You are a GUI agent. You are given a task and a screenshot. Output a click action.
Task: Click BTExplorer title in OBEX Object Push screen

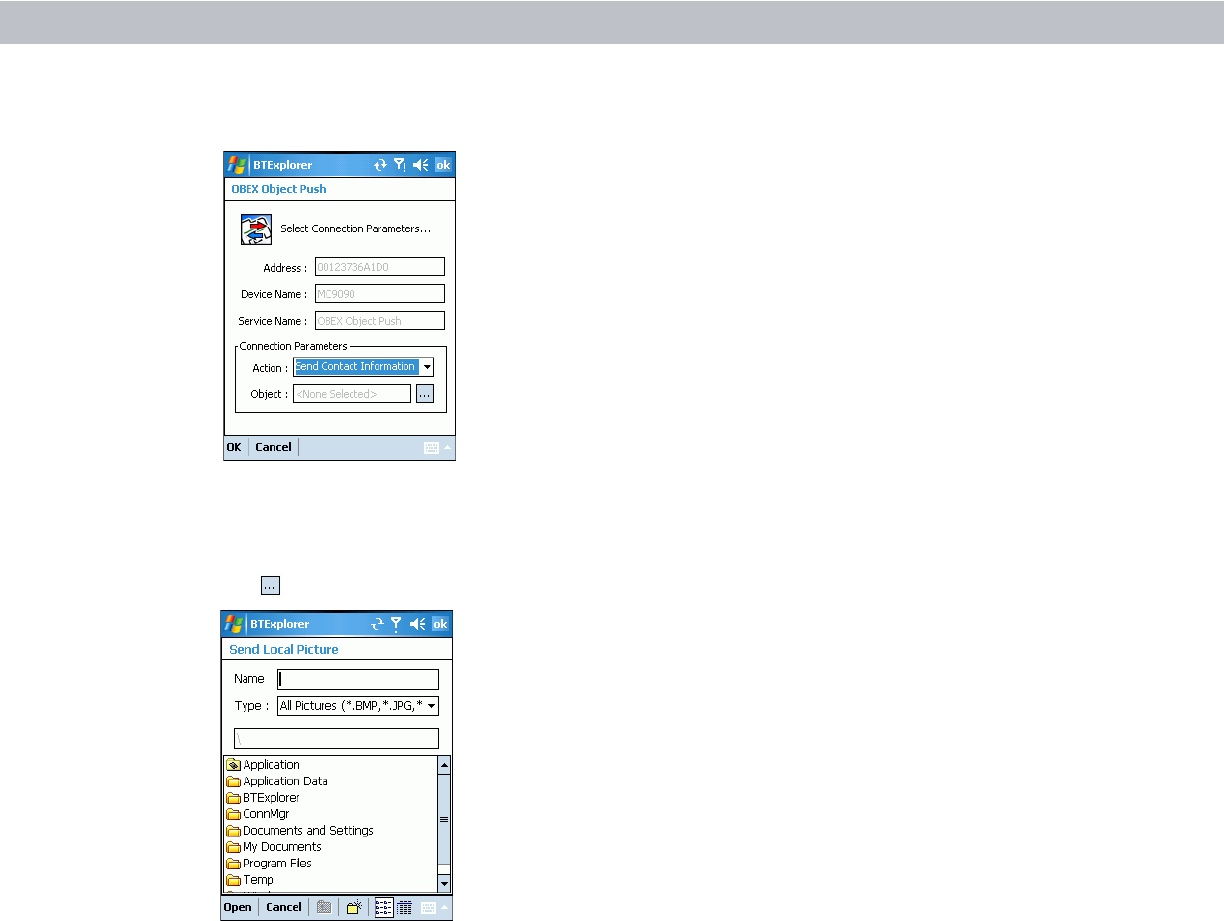(x=281, y=166)
